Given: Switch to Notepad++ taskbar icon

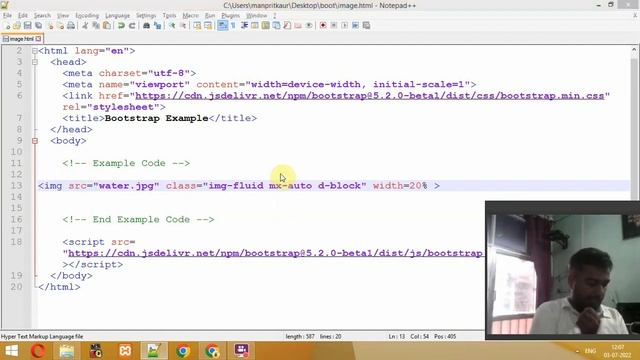Looking at the screenshot, I should [154, 351].
